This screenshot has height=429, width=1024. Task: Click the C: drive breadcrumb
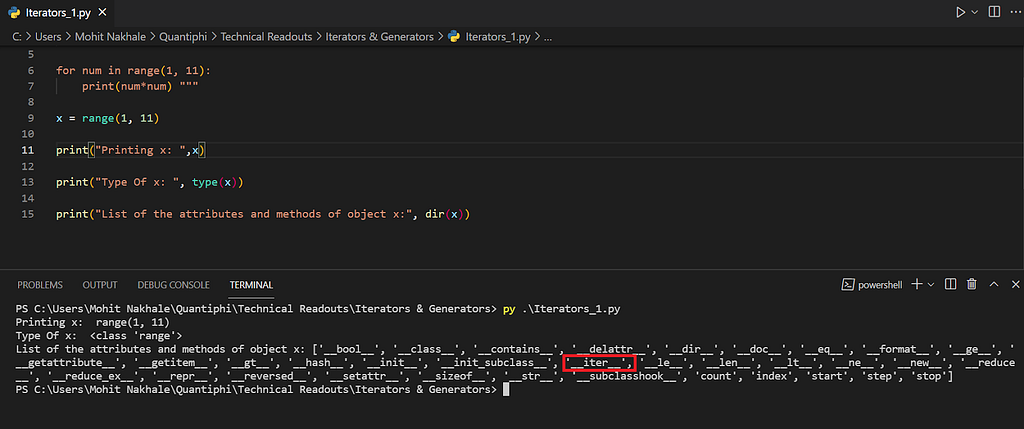[17, 37]
